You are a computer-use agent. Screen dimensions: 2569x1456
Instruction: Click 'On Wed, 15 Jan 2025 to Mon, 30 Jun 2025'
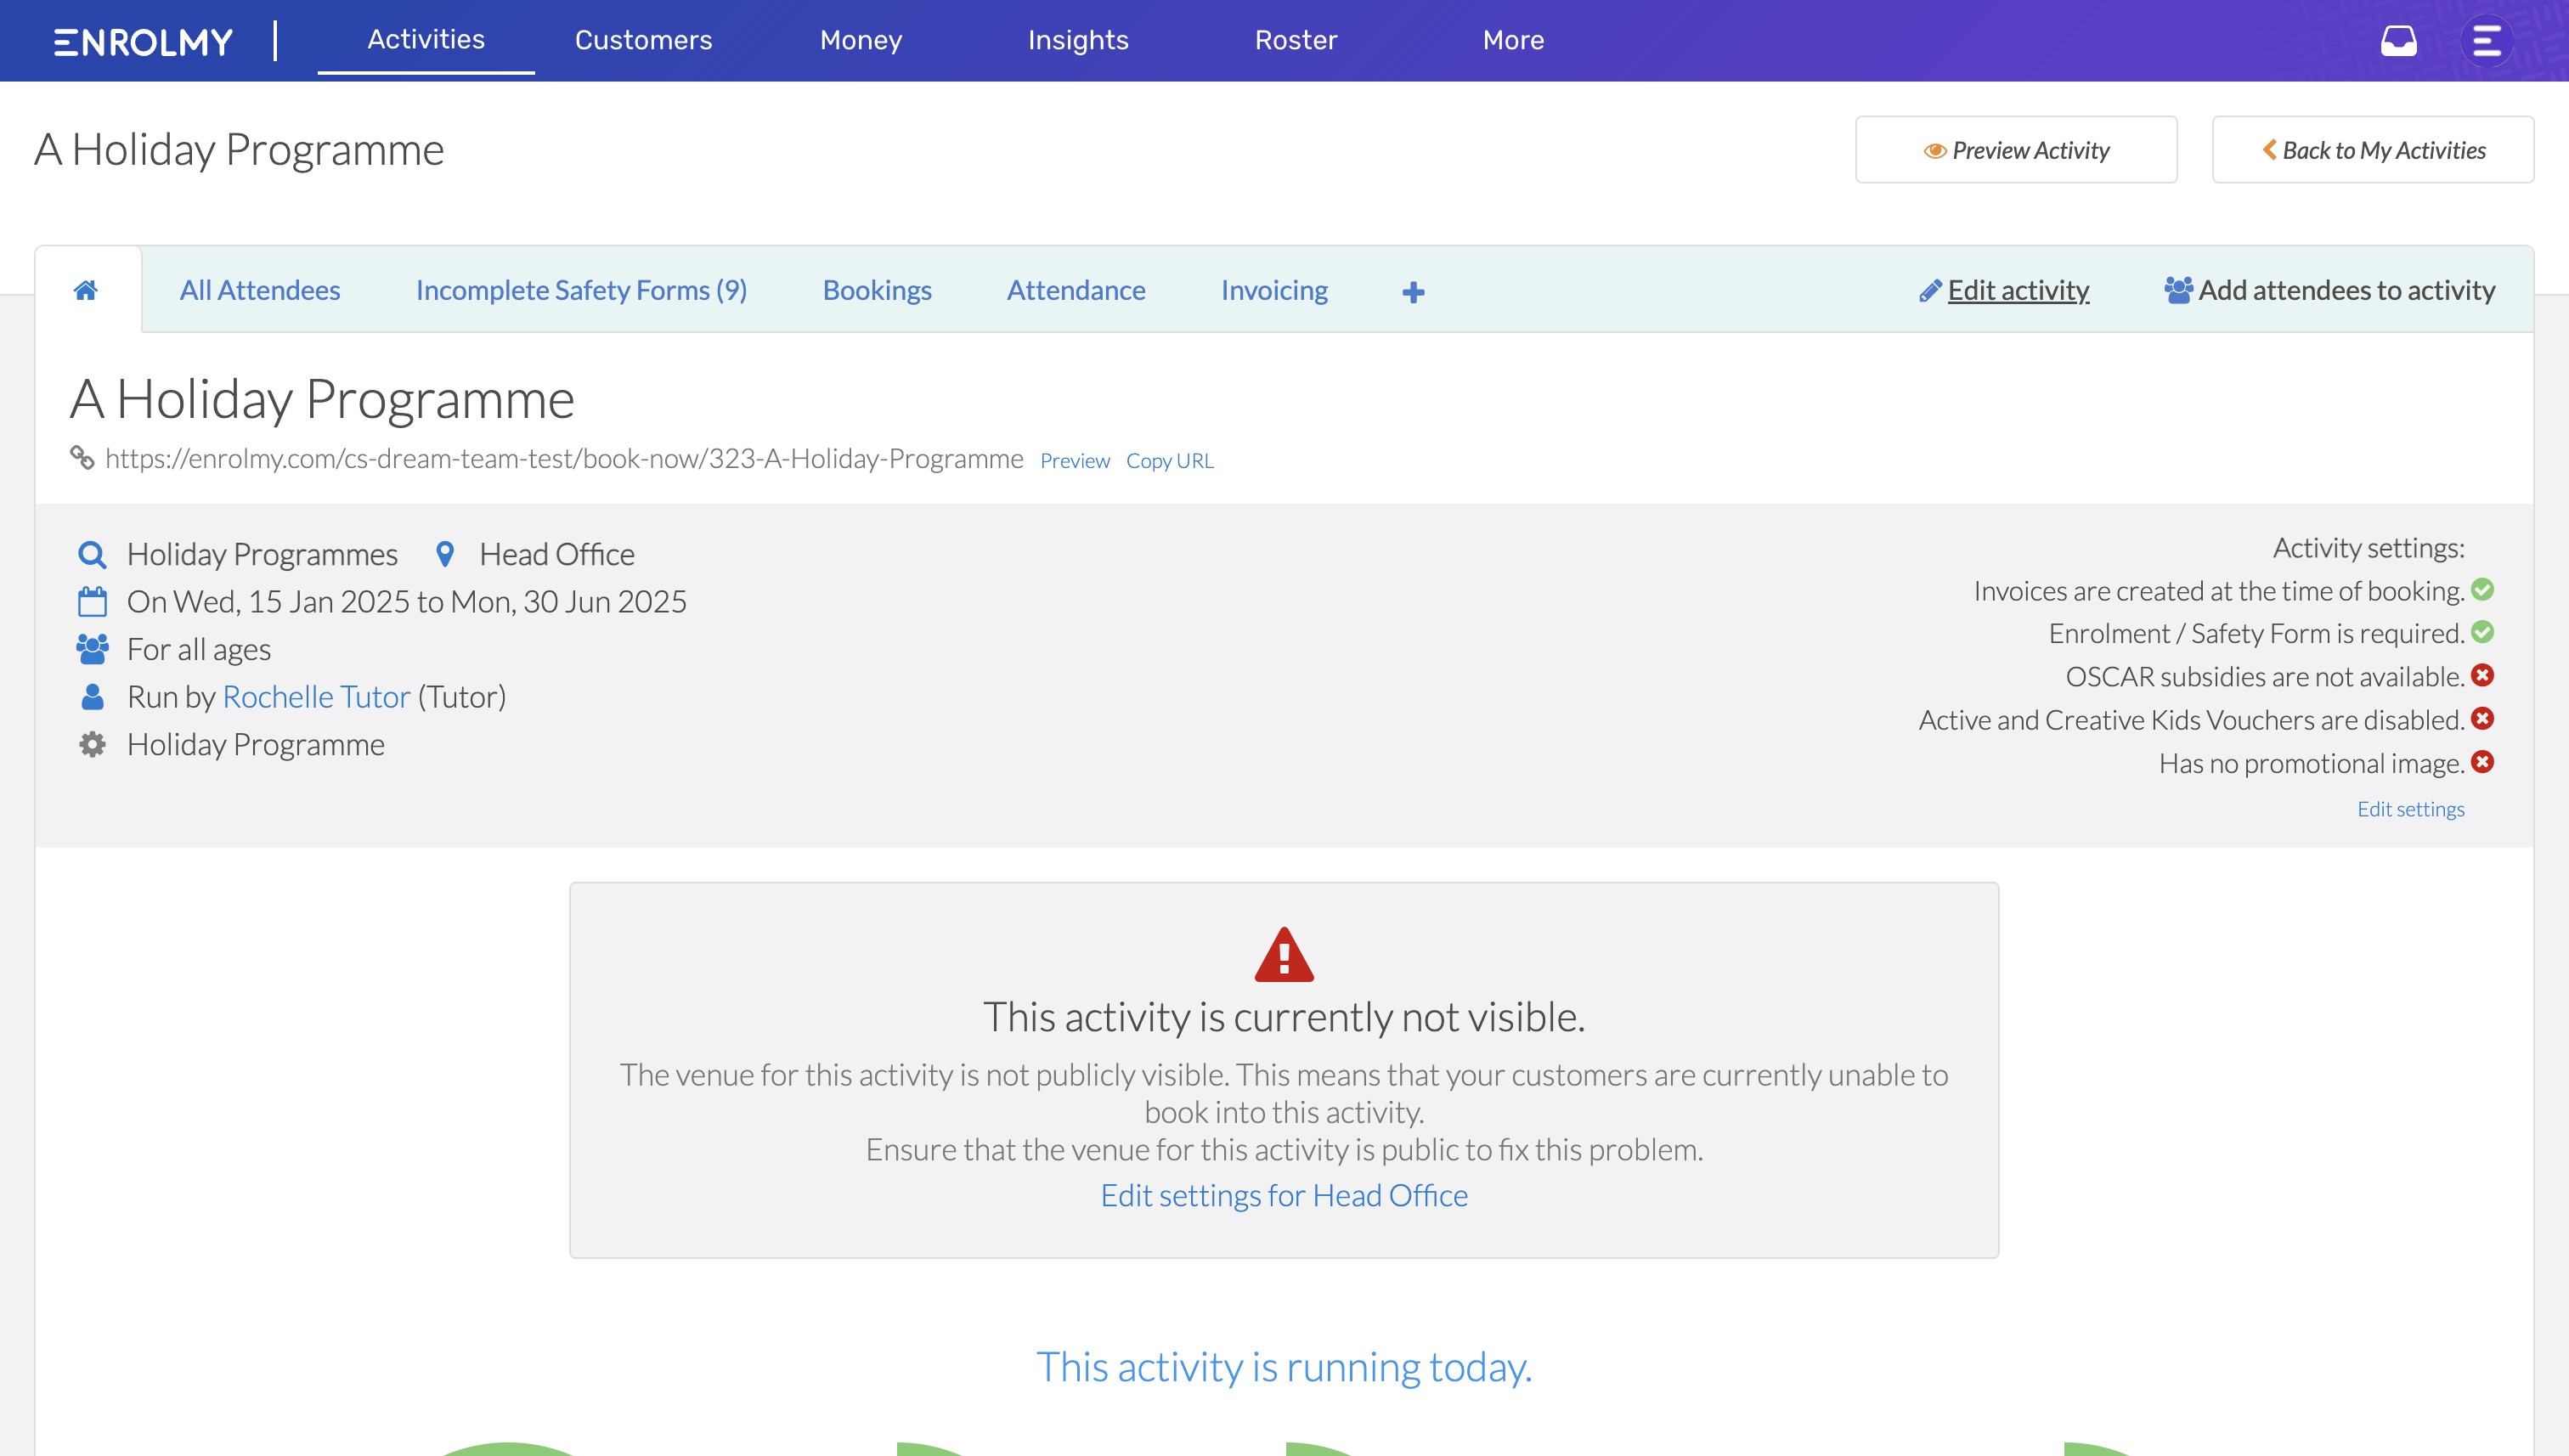click(407, 602)
